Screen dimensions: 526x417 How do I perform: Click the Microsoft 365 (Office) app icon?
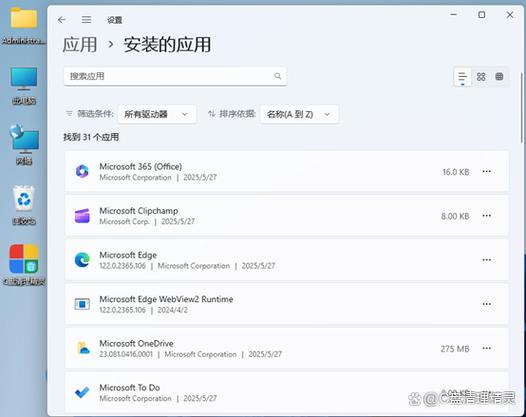tap(82, 171)
